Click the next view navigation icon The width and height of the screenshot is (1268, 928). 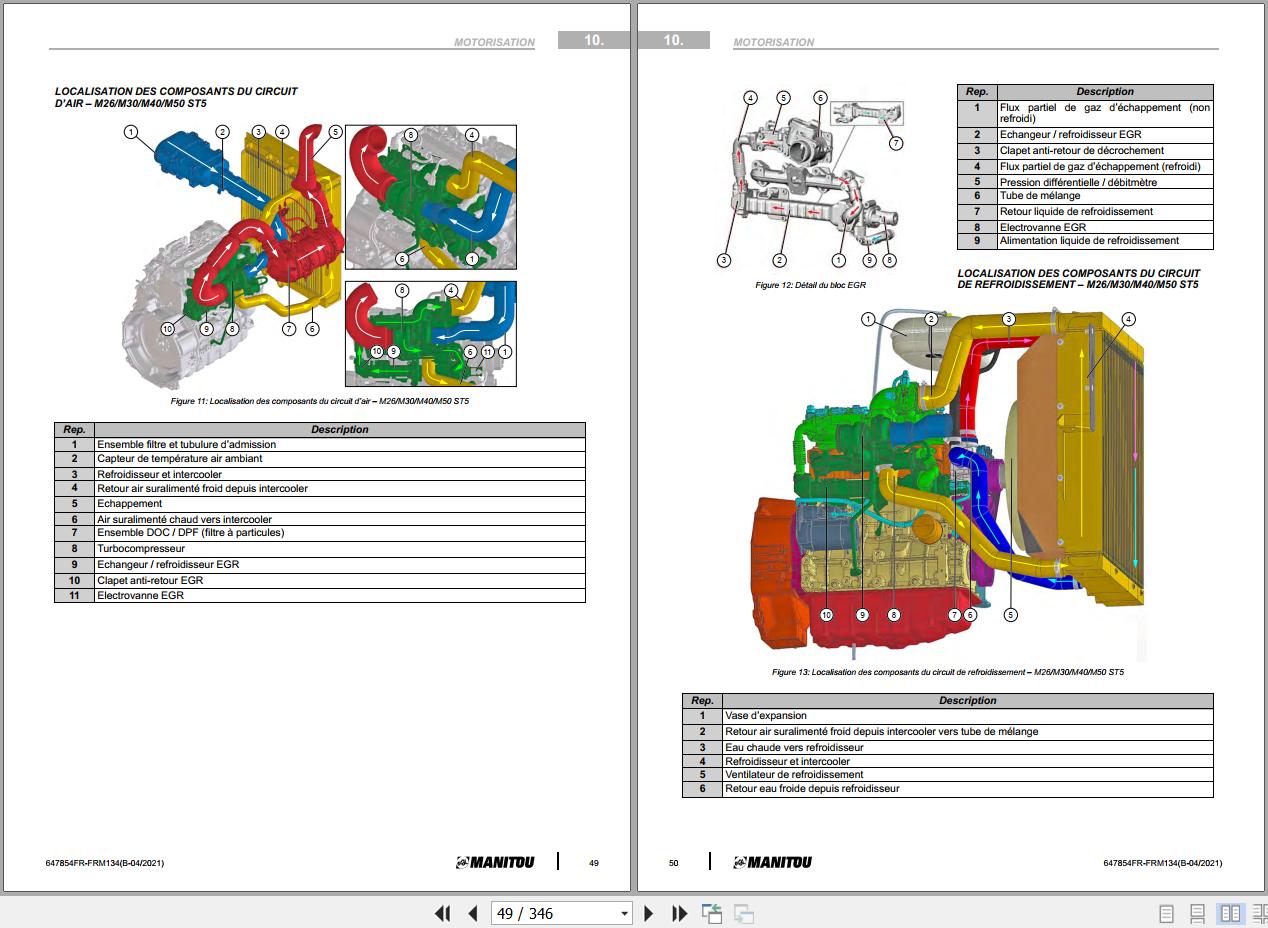tap(743, 913)
